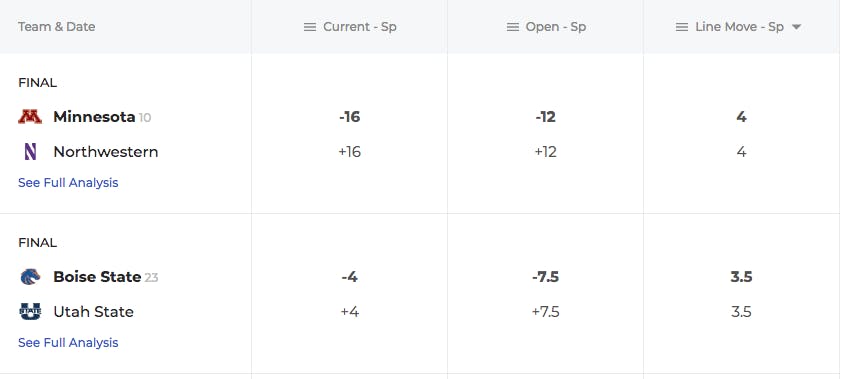
Task: Expand the Line Move - Sp sort arrow
Action: (796, 27)
